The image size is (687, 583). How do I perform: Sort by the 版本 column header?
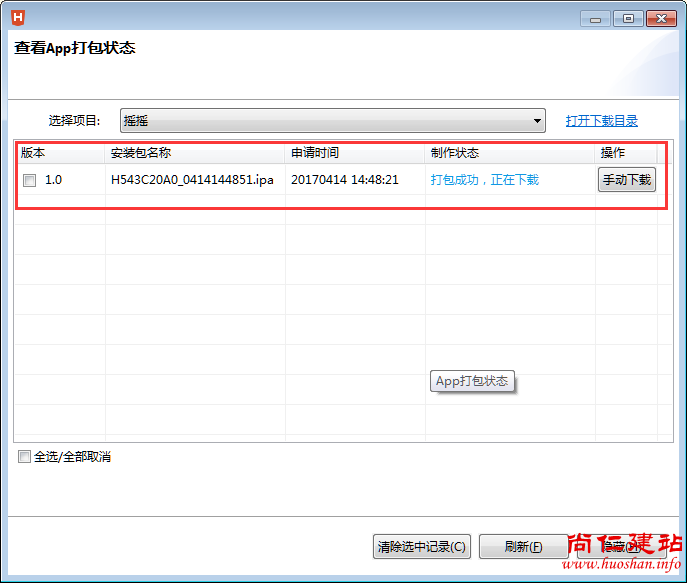(x=33, y=153)
